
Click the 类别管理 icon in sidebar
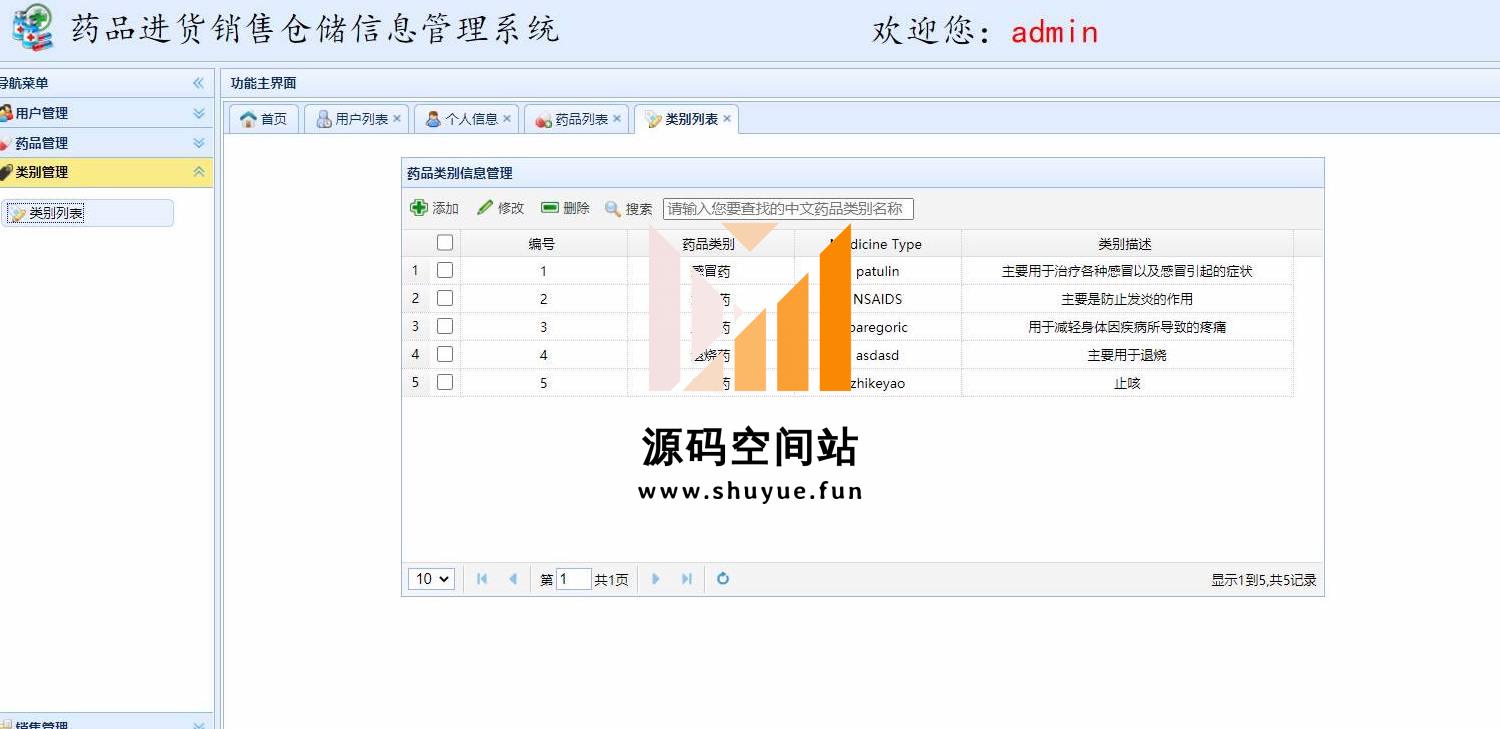[6, 172]
